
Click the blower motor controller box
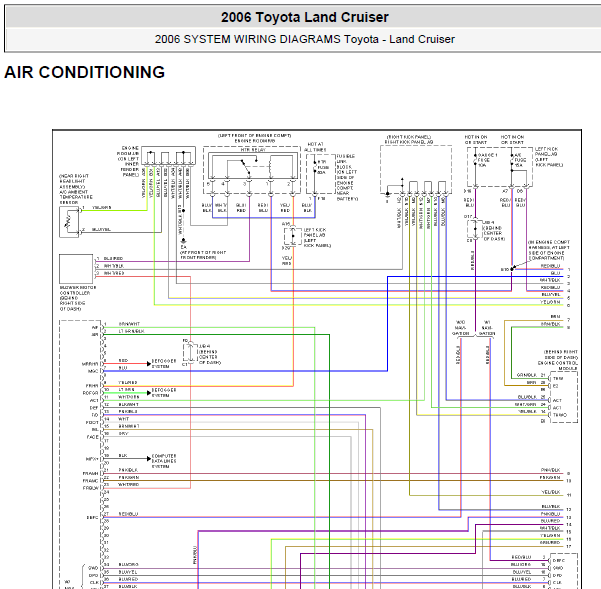pos(76,269)
